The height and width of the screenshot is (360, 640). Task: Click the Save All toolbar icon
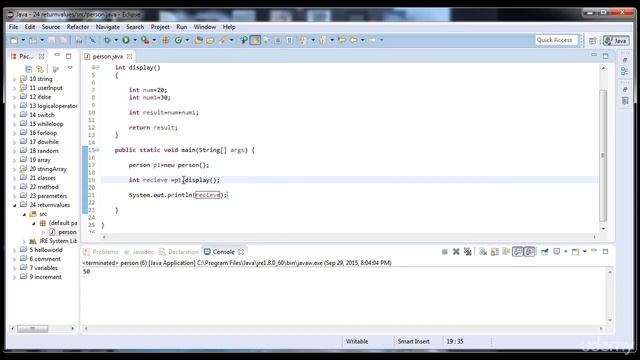click(64, 40)
